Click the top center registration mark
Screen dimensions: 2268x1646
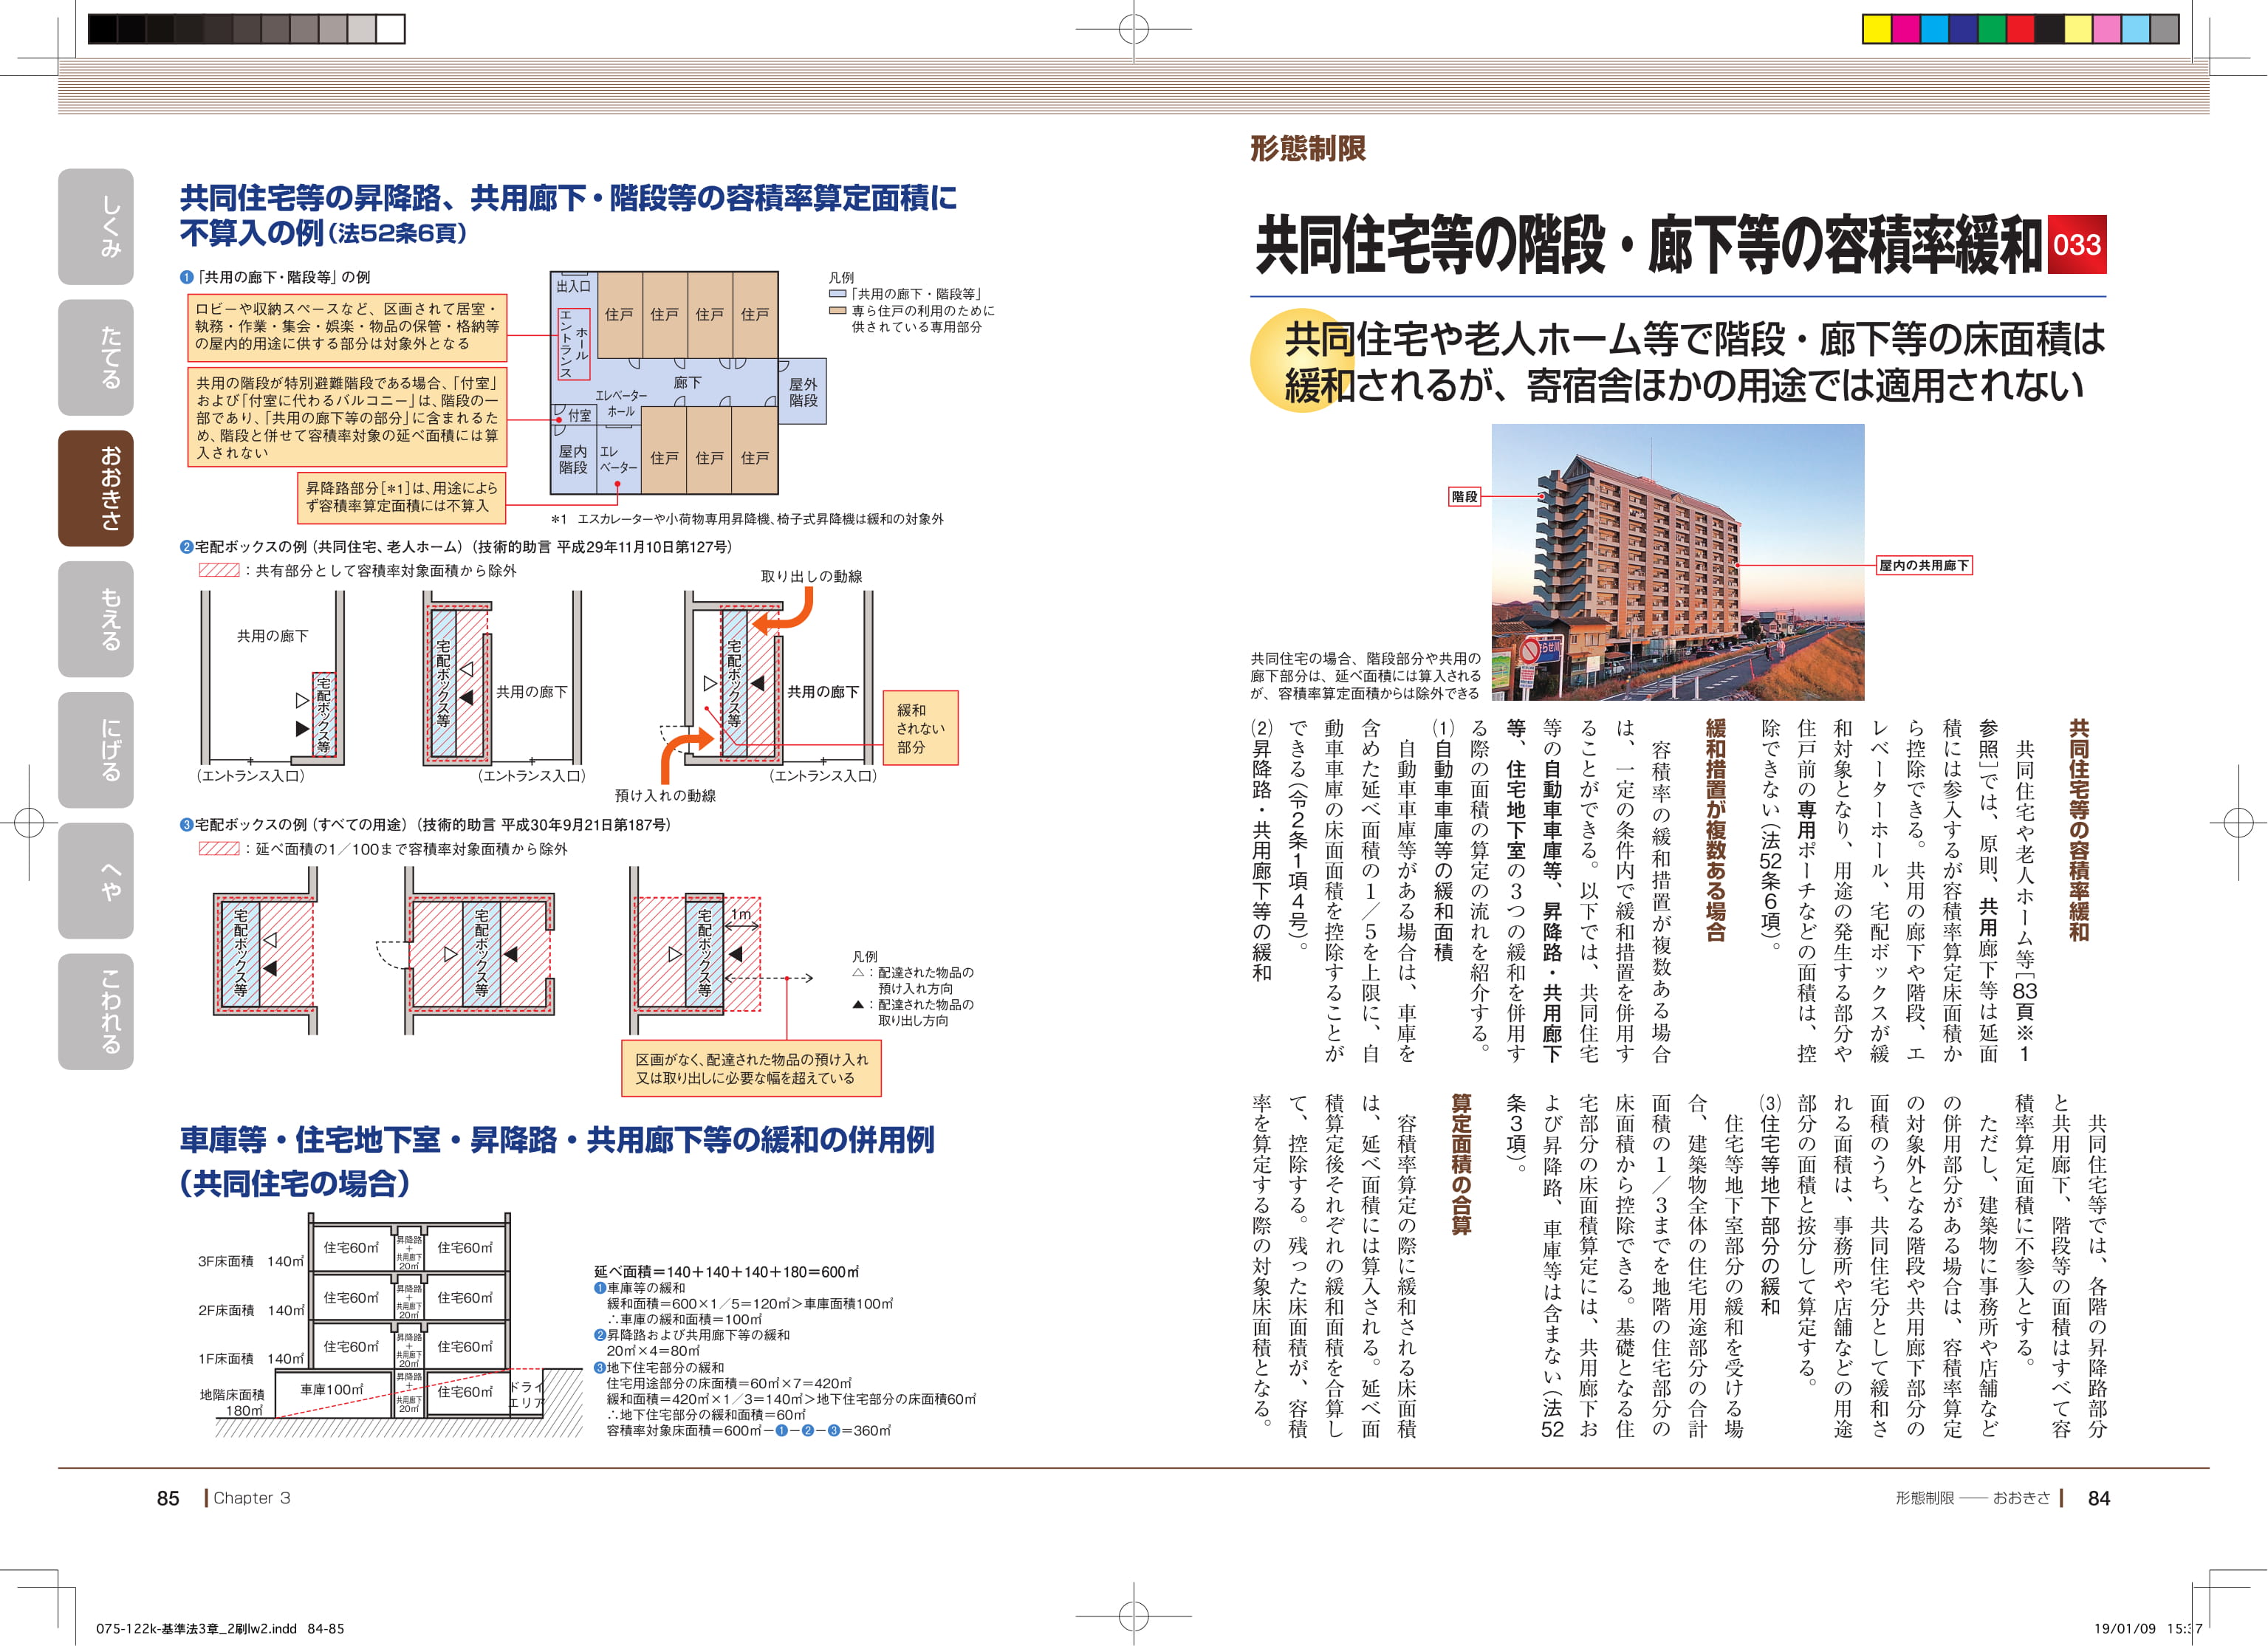click(1134, 29)
